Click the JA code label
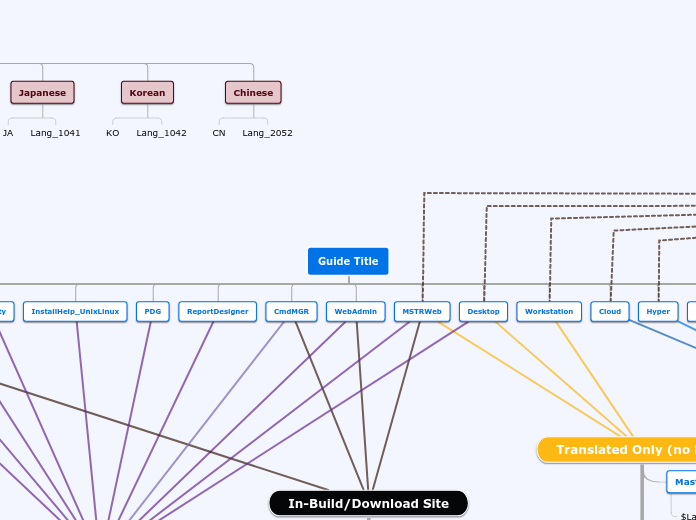 click(8, 133)
